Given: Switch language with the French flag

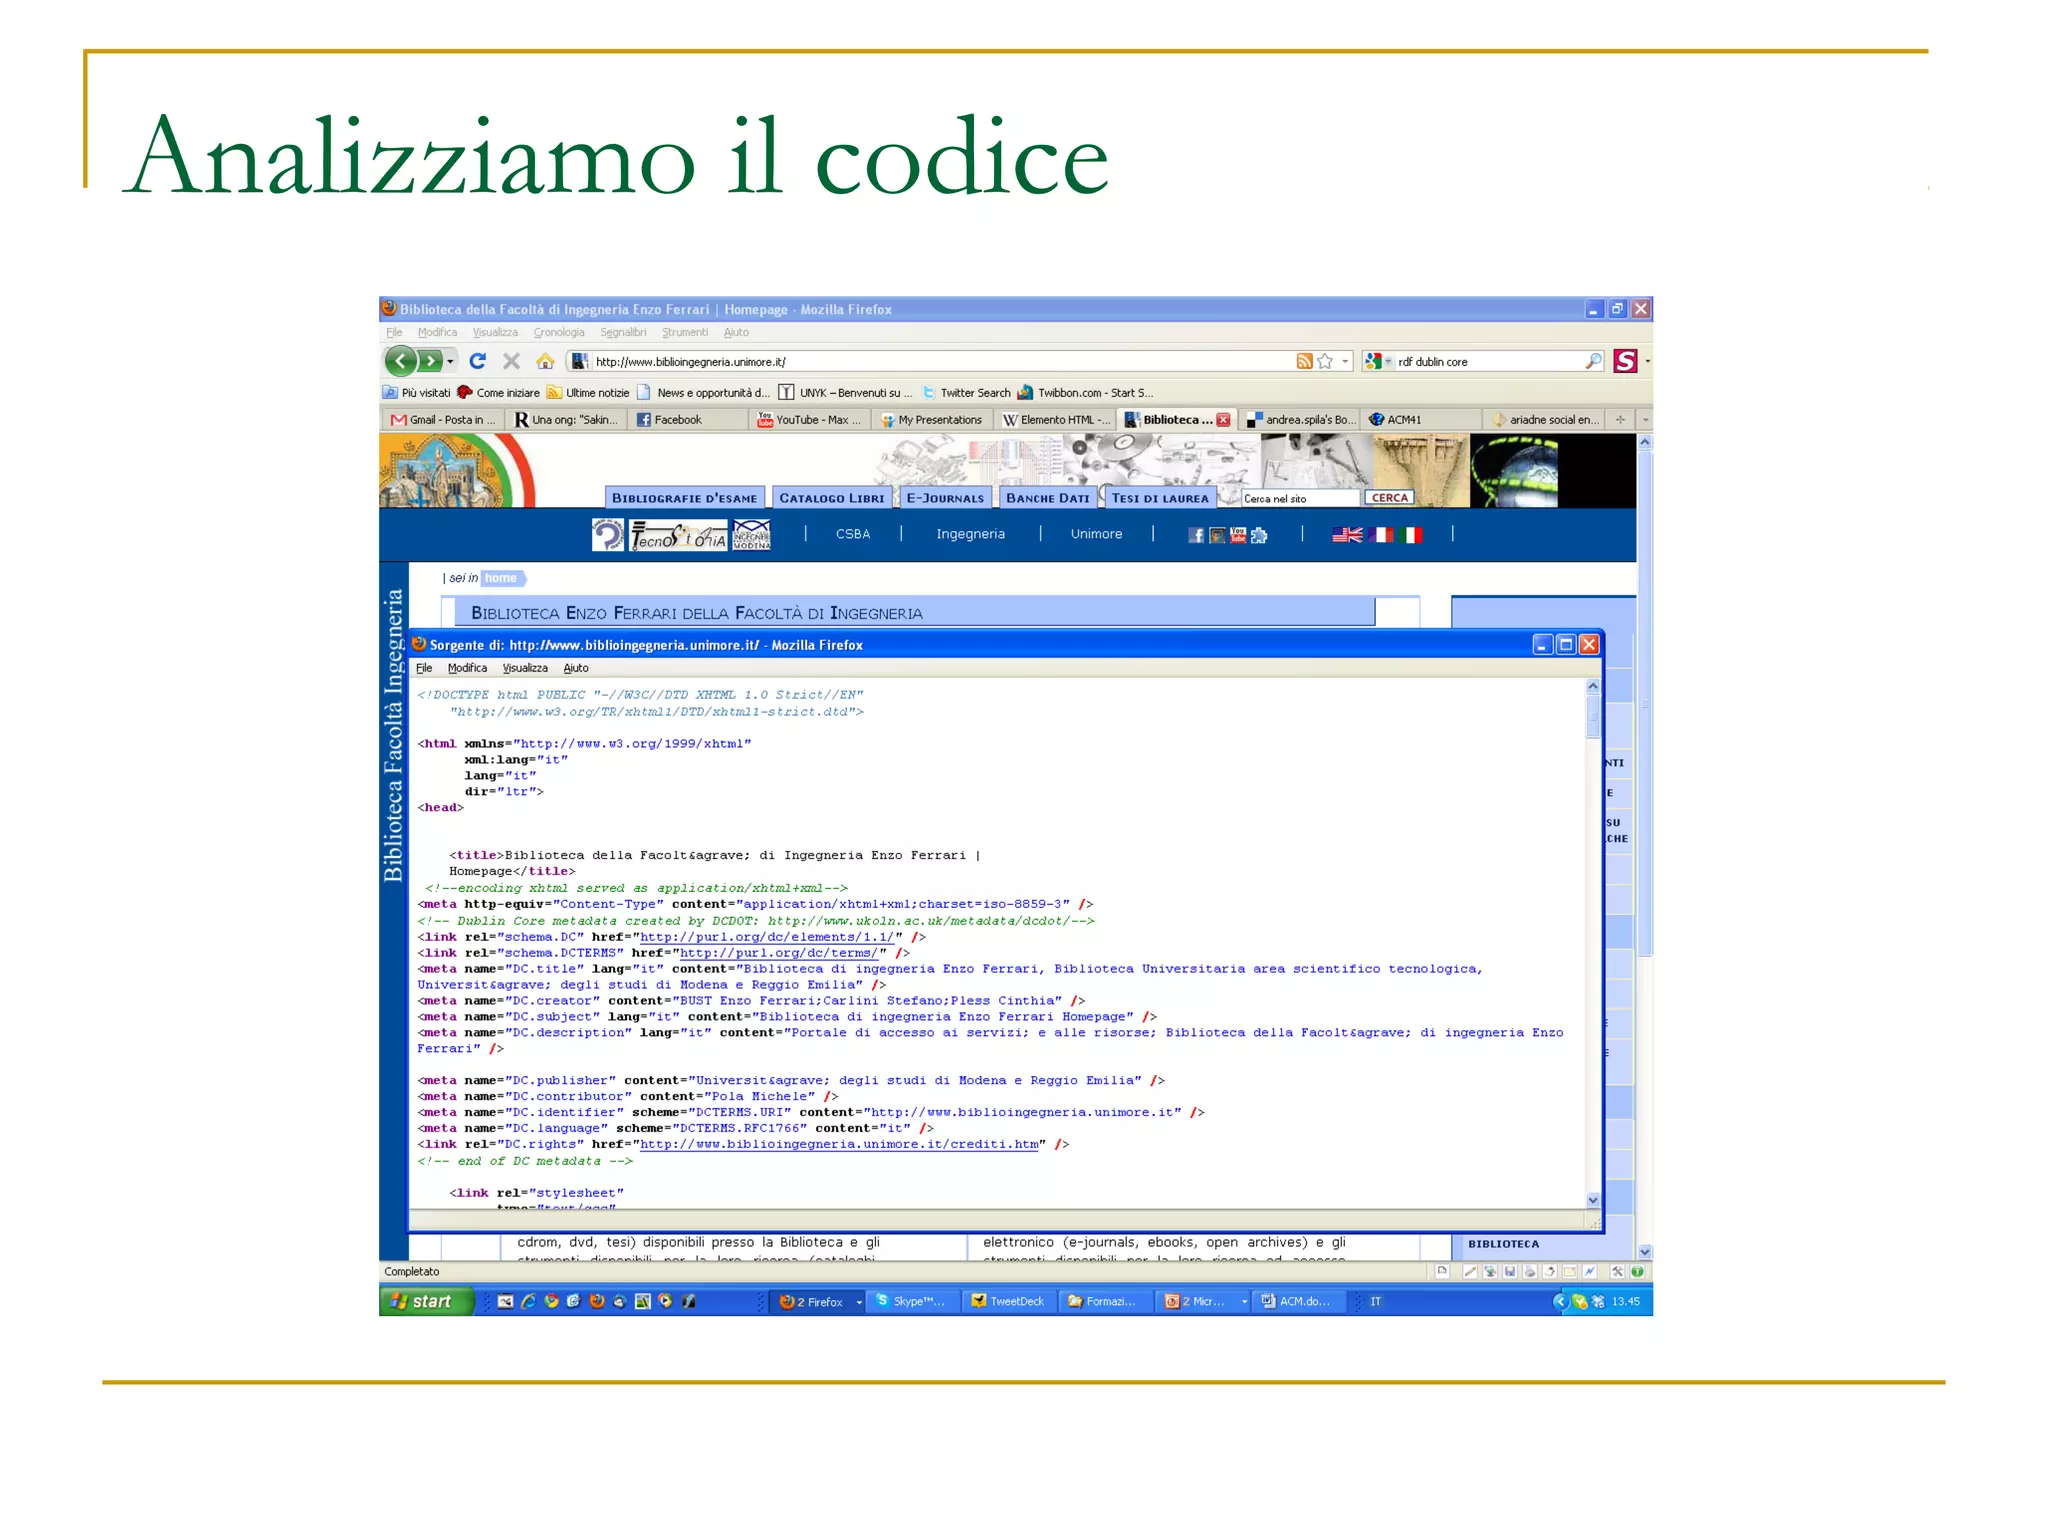Looking at the screenshot, I should [x=1382, y=535].
